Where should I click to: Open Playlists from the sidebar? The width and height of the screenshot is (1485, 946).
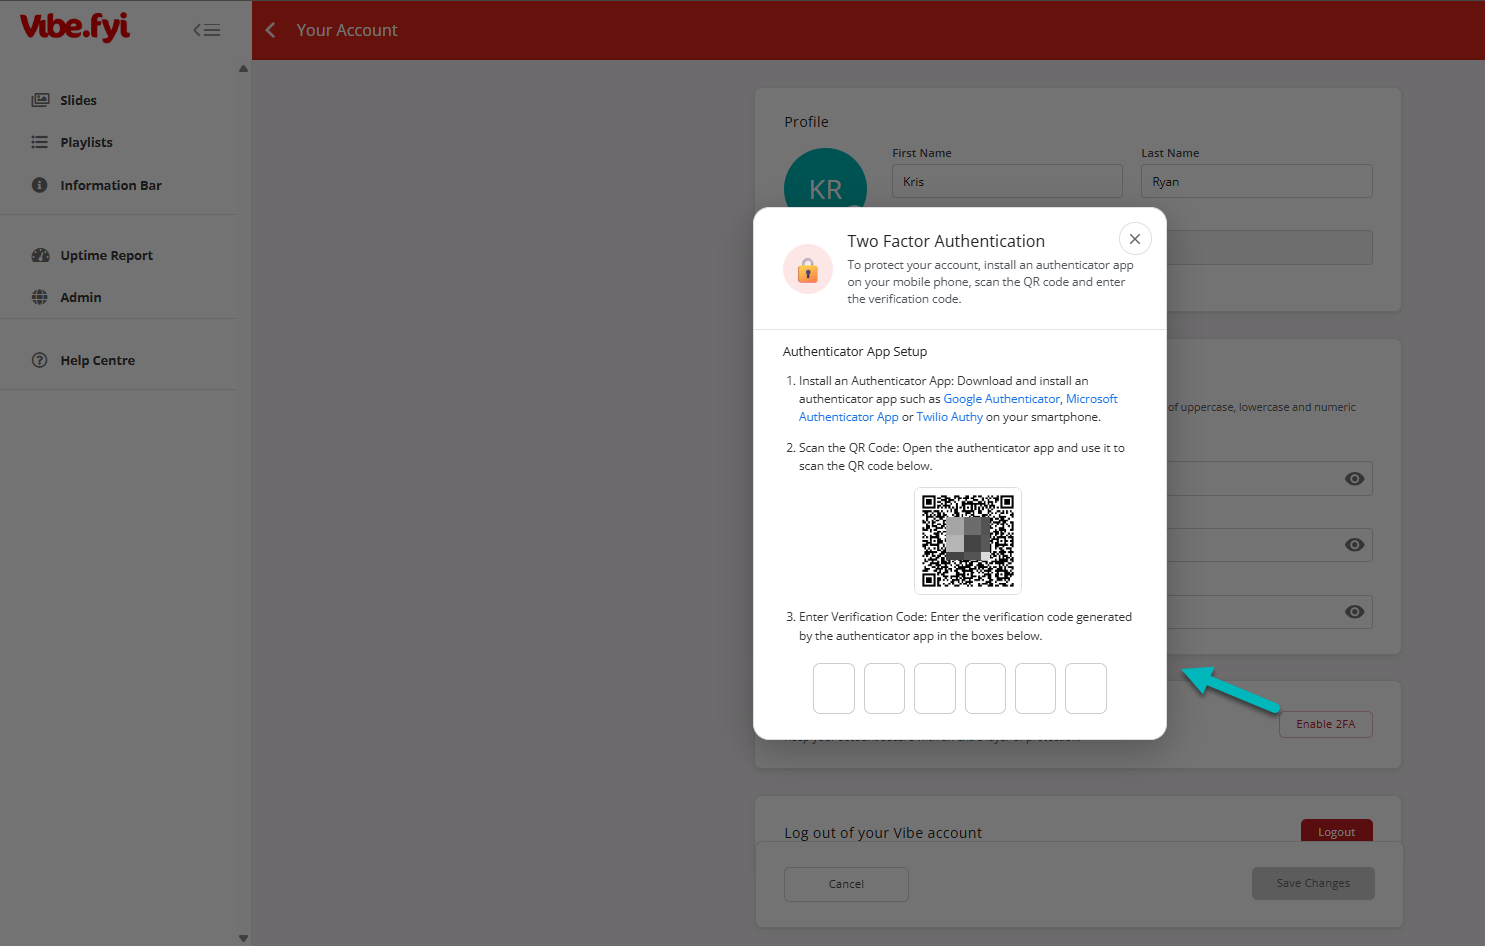coord(86,142)
